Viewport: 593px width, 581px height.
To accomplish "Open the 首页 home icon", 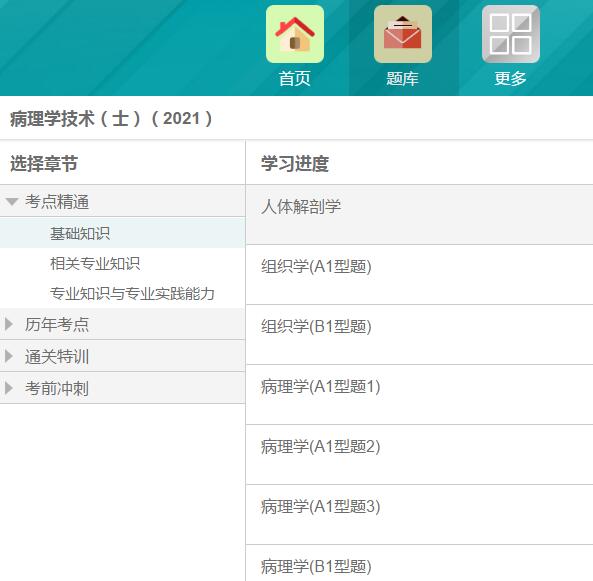I will (x=295, y=34).
